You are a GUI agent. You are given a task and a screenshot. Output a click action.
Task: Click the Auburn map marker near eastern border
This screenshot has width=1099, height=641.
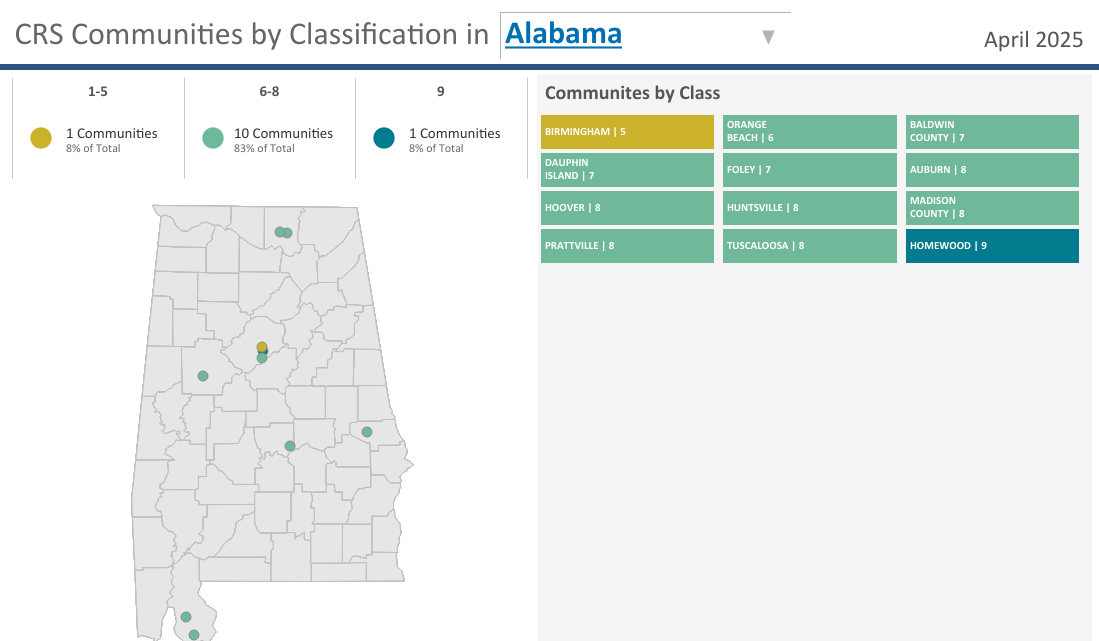click(367, 432)
